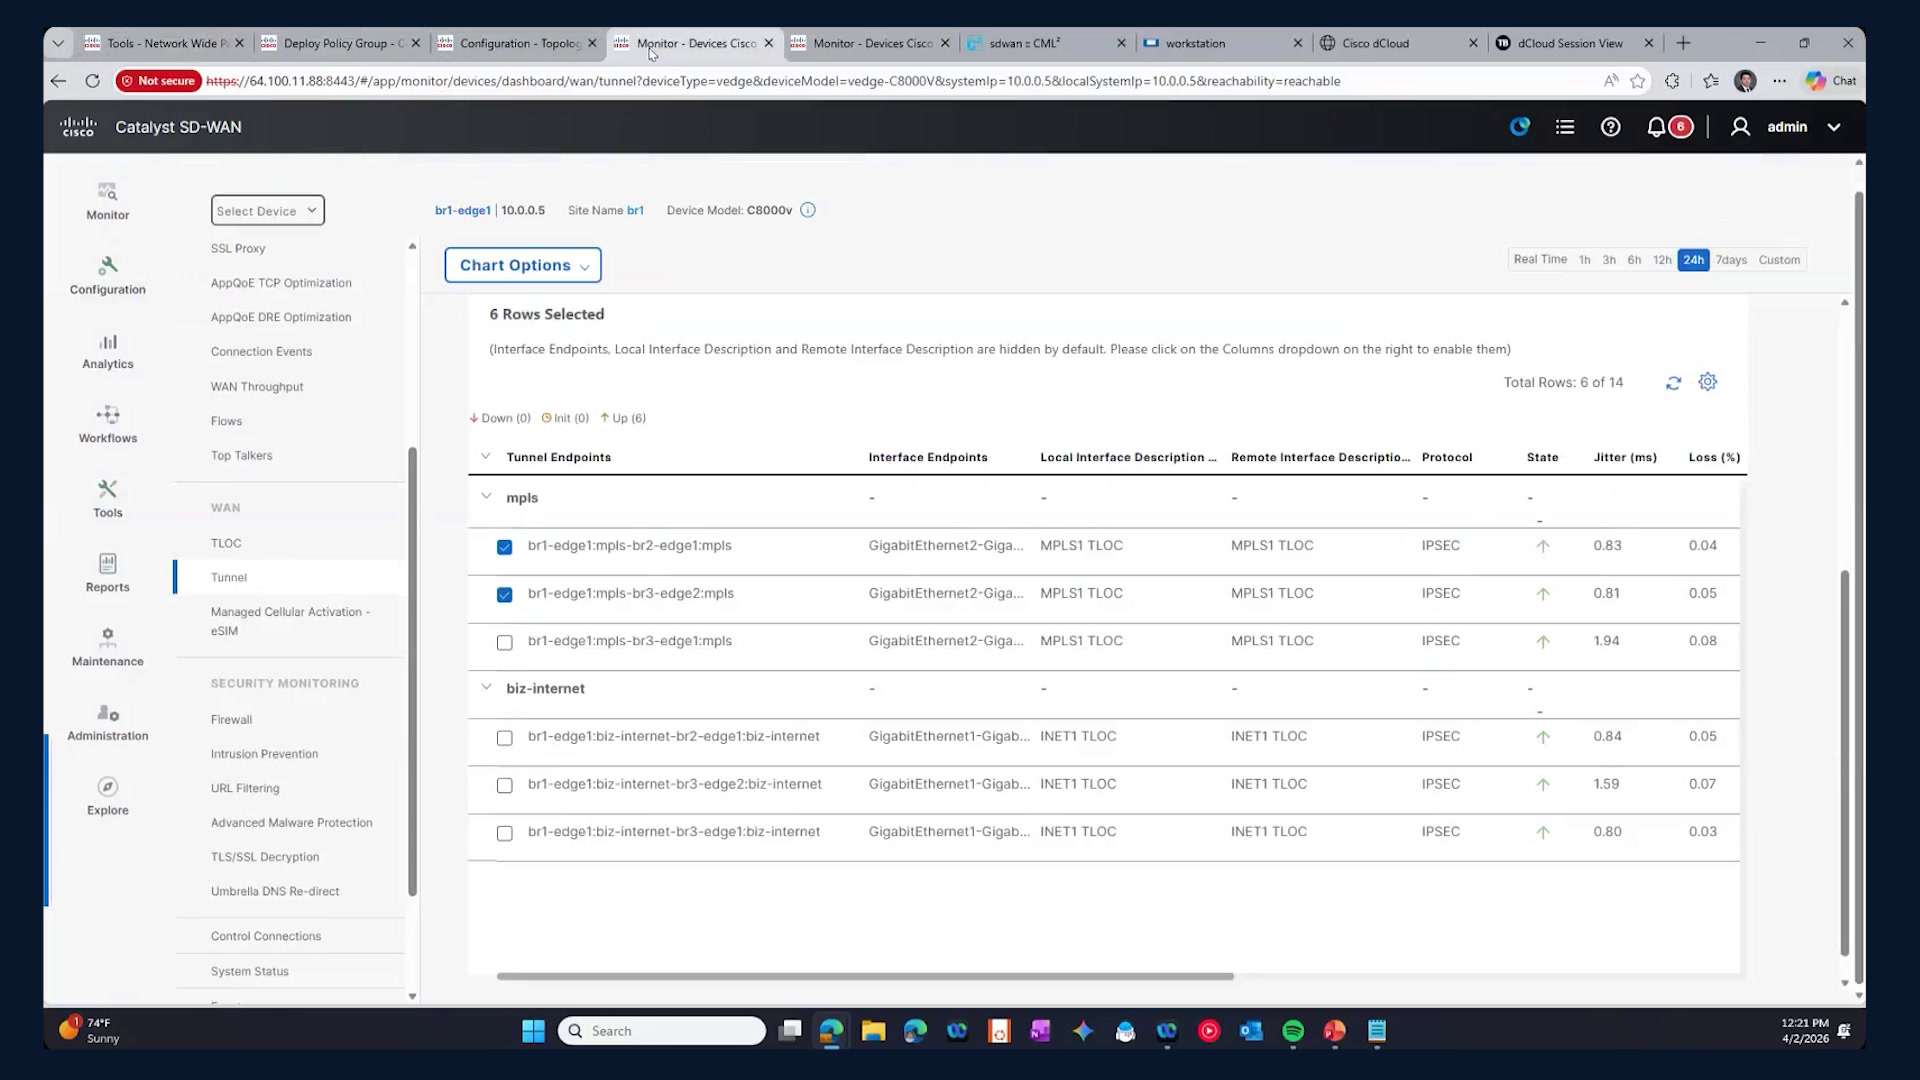
Task: Uncheck br1-edge1:mpls-br2-edge1:mpls tunnel row
Action: click(504, 547)
